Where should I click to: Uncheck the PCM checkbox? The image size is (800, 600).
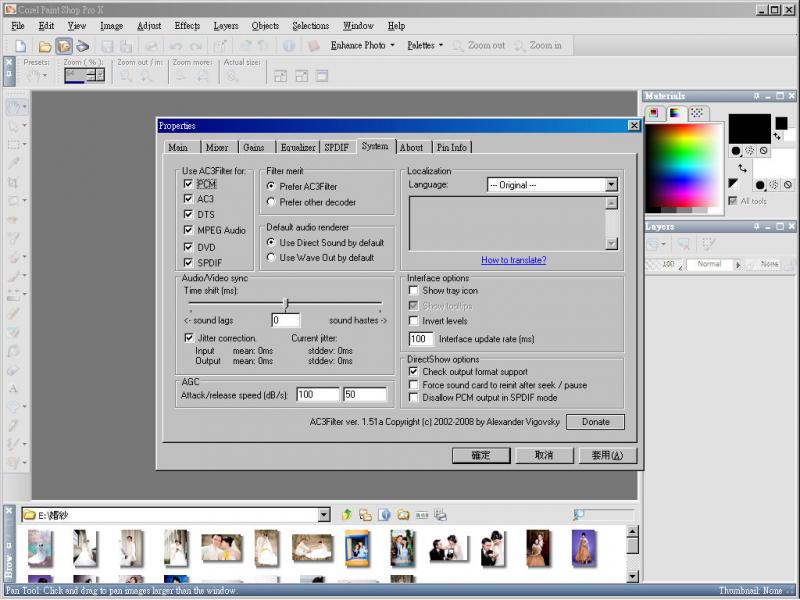[x=189, y=185]
